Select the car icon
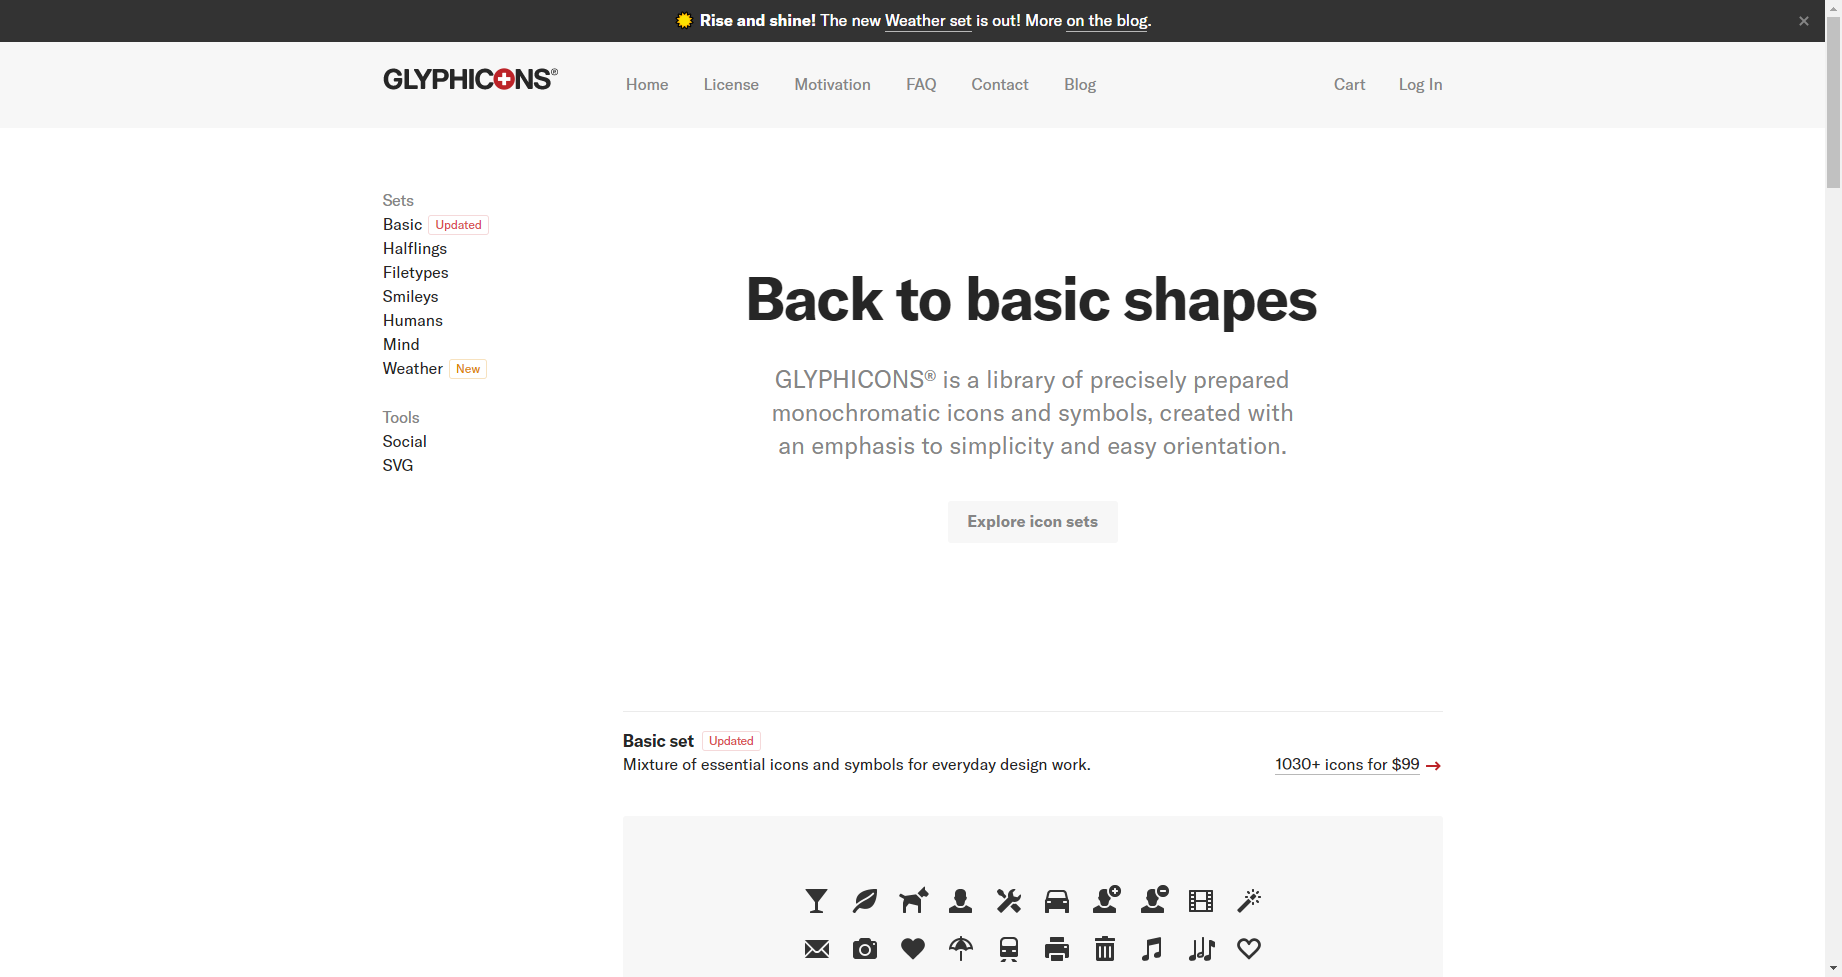This screenshot has height=977, width=1842. tap(1057, 901)
